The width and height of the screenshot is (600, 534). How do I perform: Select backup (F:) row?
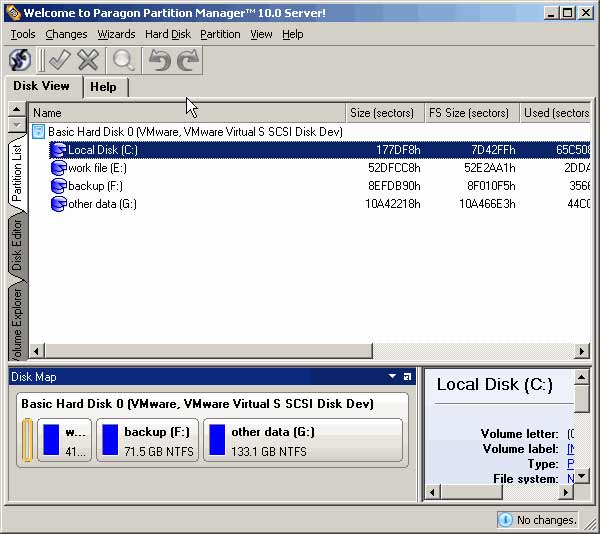pyautogui.click(x=320, y=186)
